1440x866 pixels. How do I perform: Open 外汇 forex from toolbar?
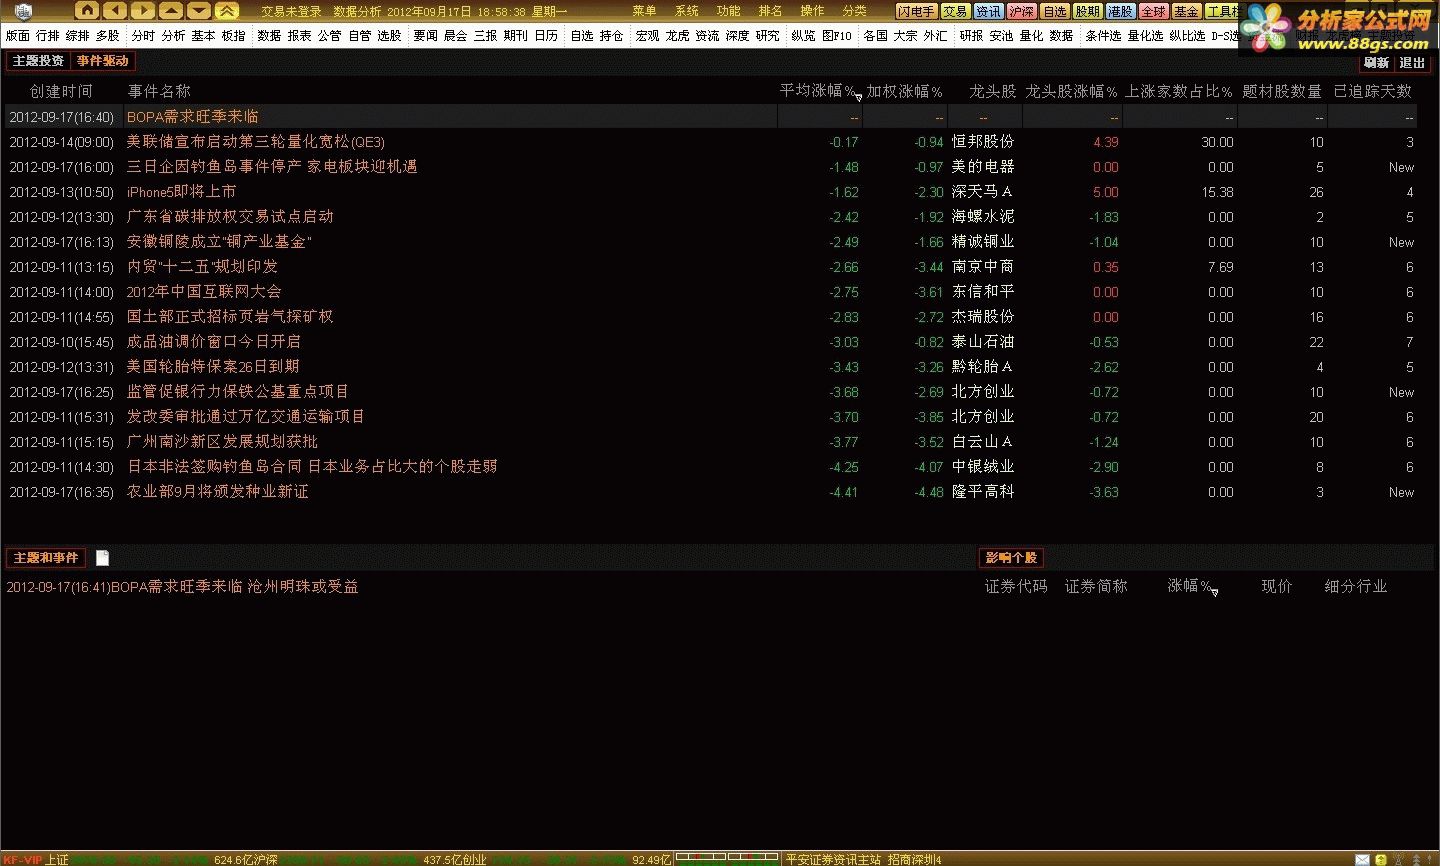(x=935, y=36)
